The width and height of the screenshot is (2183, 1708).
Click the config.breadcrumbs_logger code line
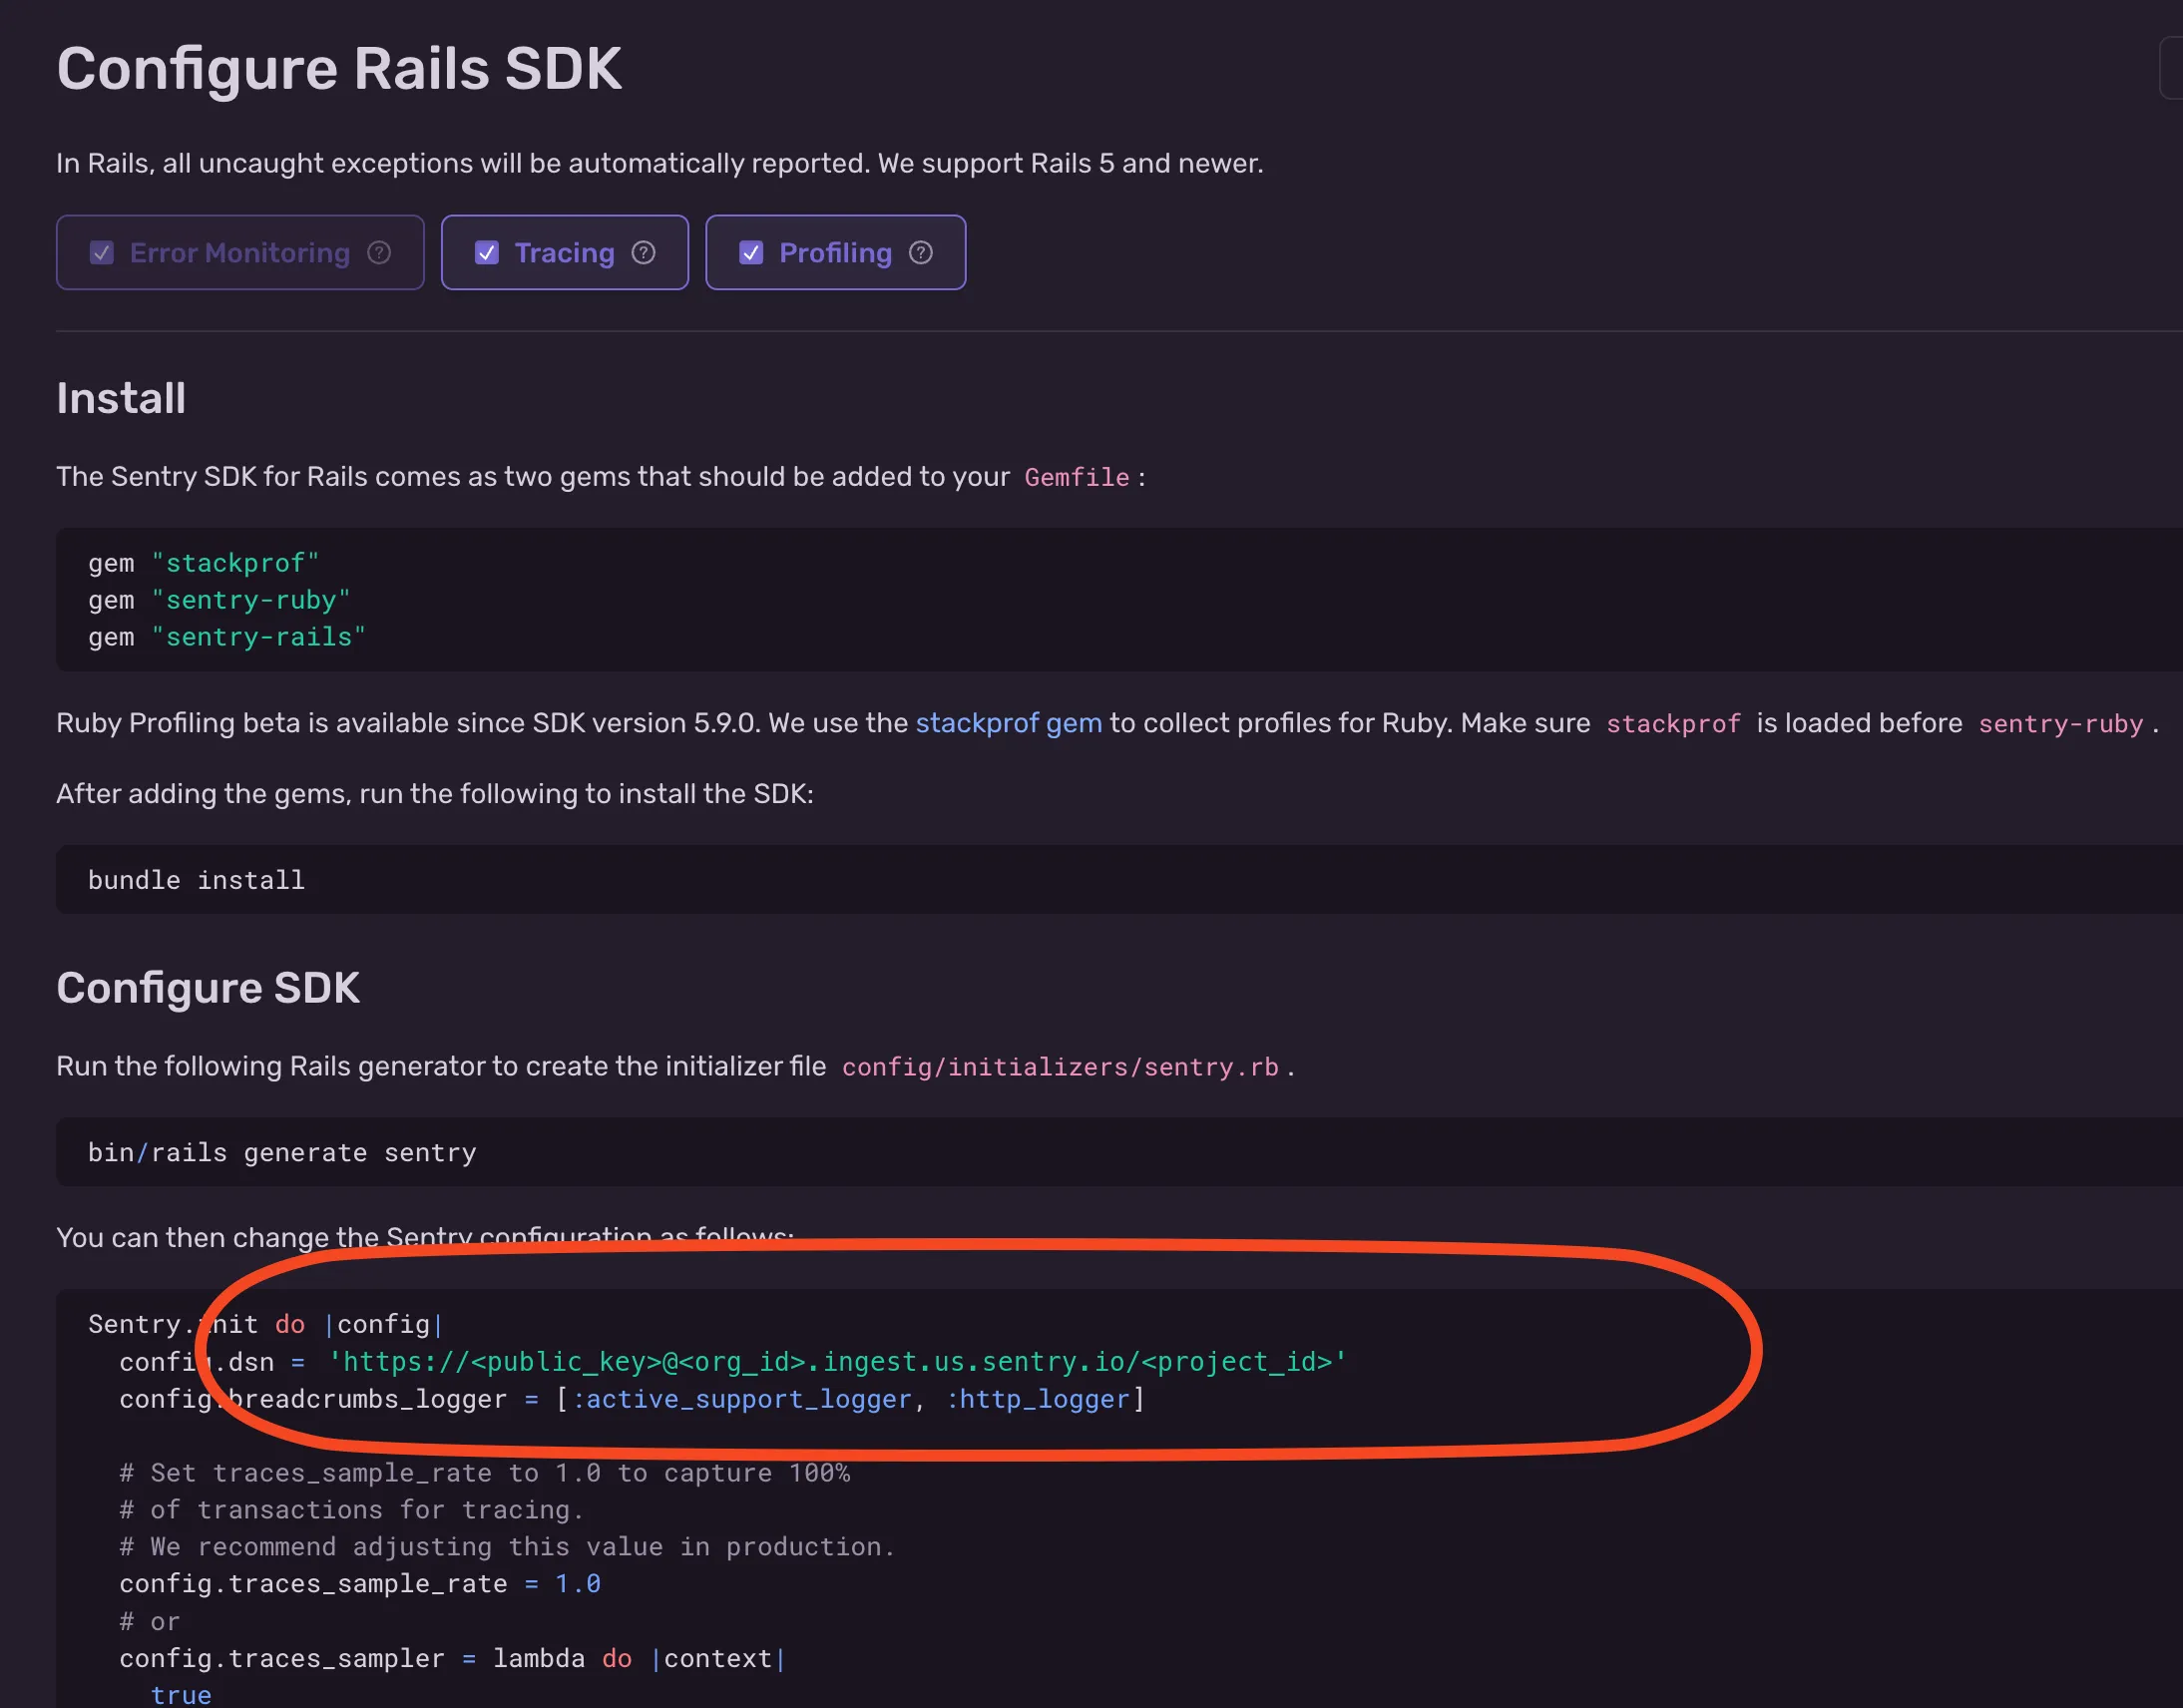(632, 1399)
